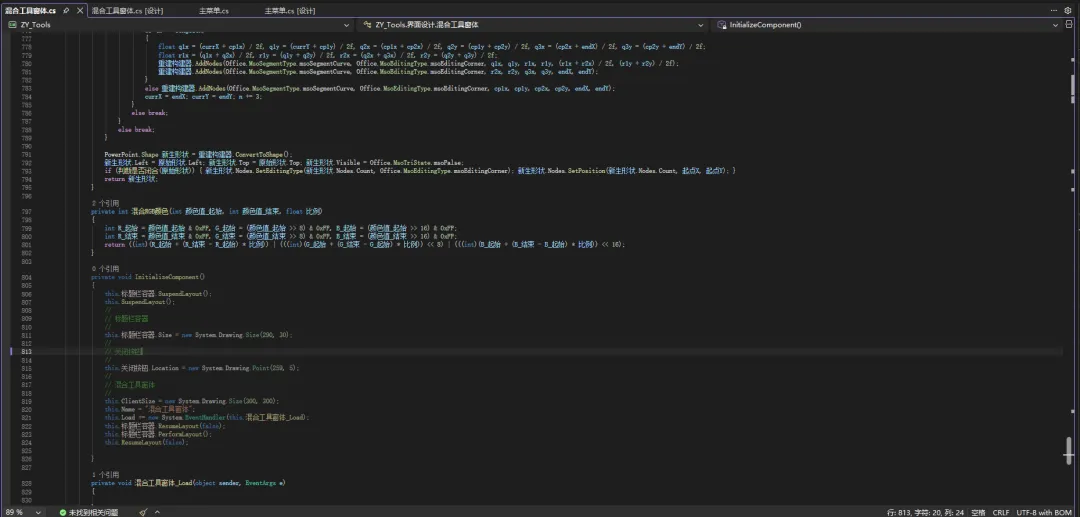Click the ZY_Tools project icon
The height and width of the screenshot is (517, 1080).
tap(12, 25)
